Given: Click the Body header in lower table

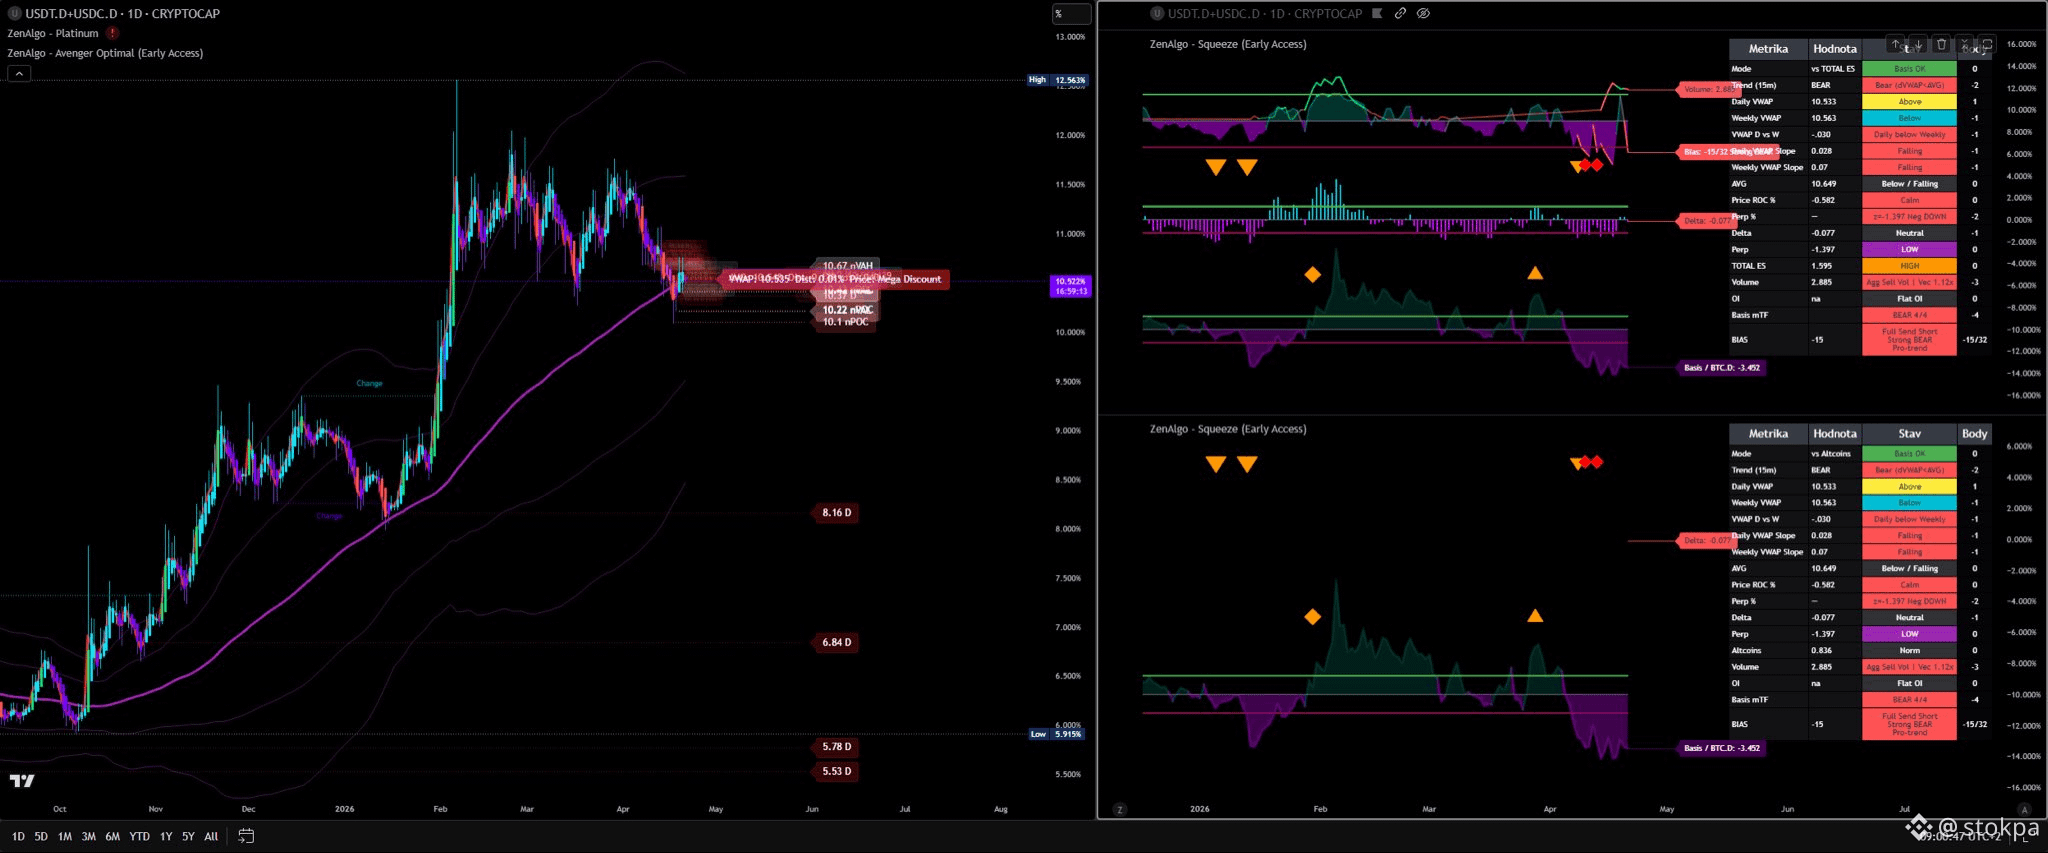Looking at the screenshot, I should tap(1974, 434).
